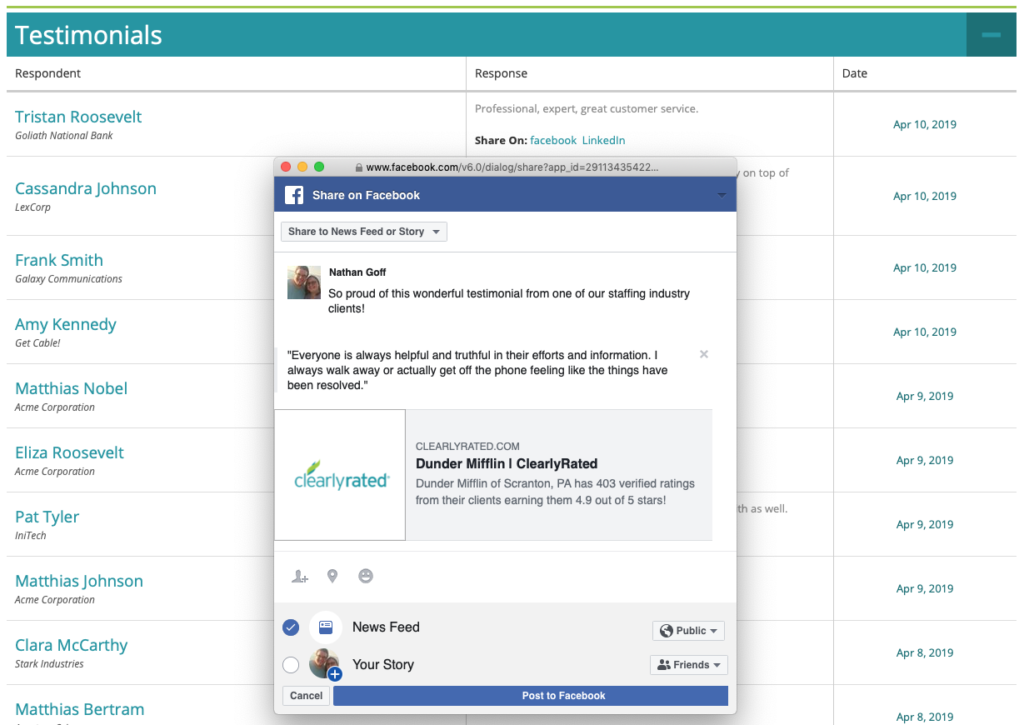Remove the quote with the X icon

tap(704, 354)
